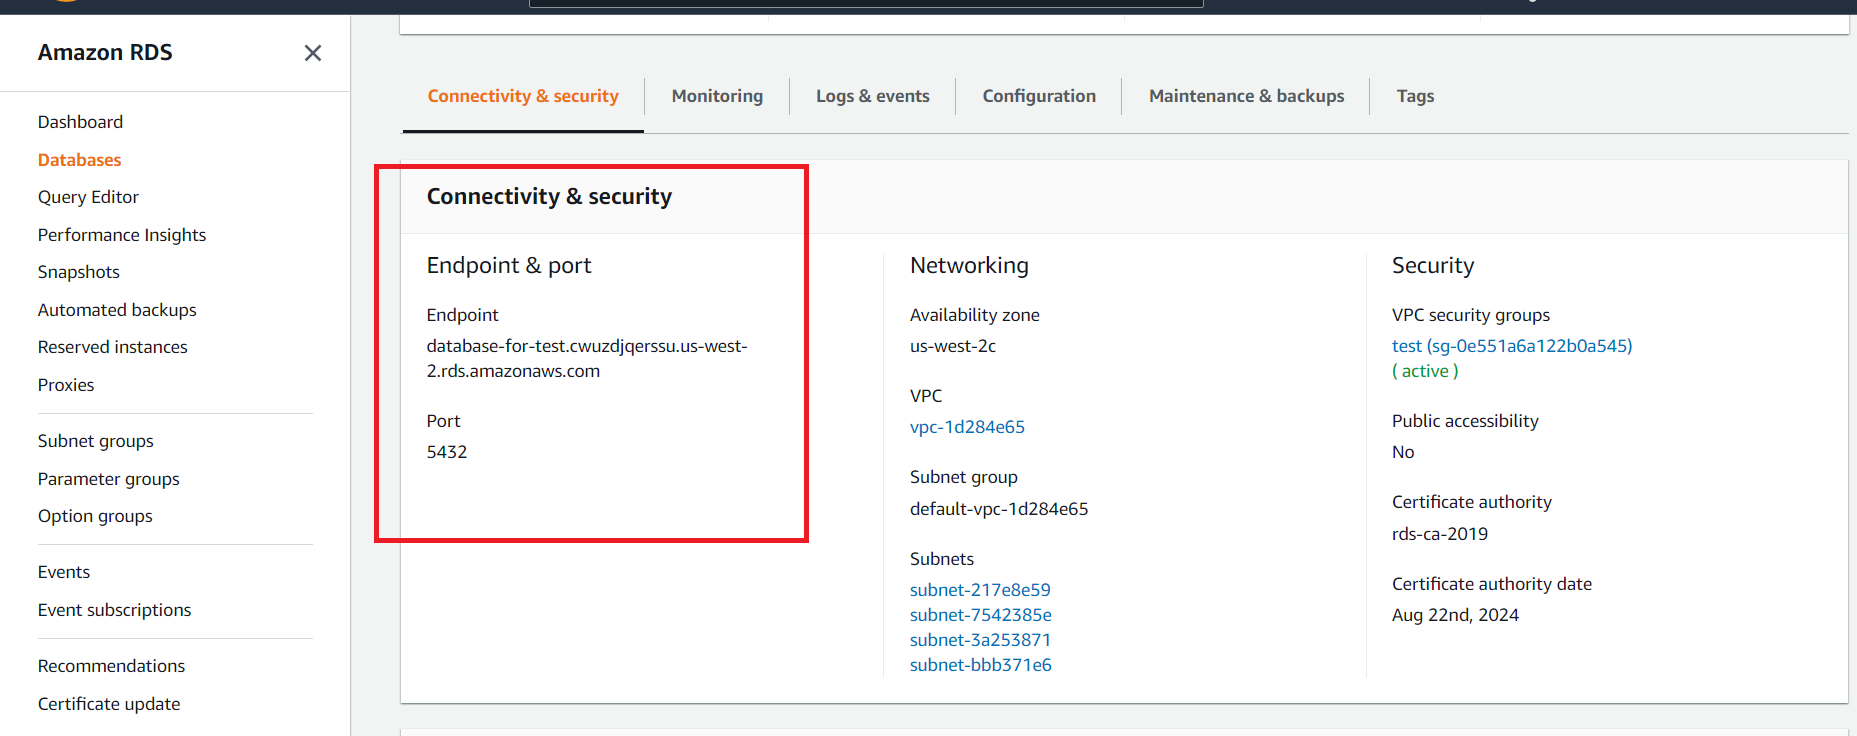View Reserved instances page
1857x736 pixels.
(x=112, y=347)
